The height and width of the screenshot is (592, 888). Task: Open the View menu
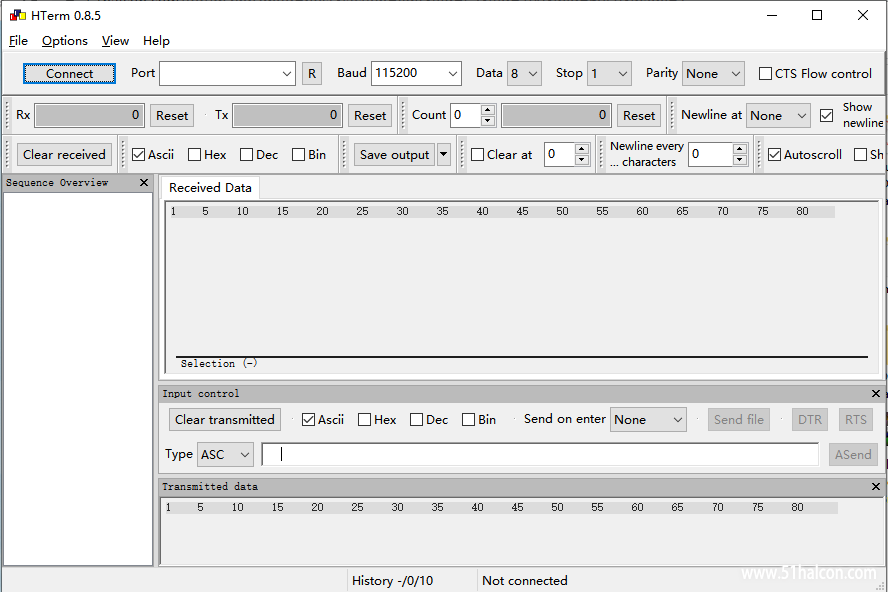click(x=115, y=41)
